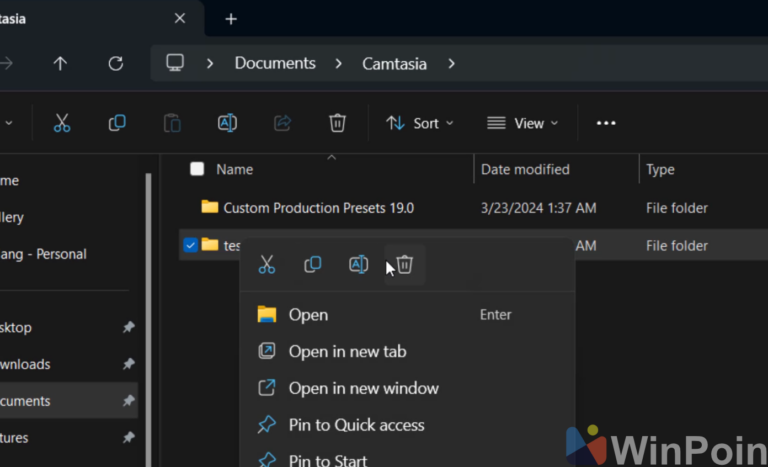Expand the chevron after Documents in the breadcrumb
Viewport: 768px width, 467px height.
click(x=338, y=64)
